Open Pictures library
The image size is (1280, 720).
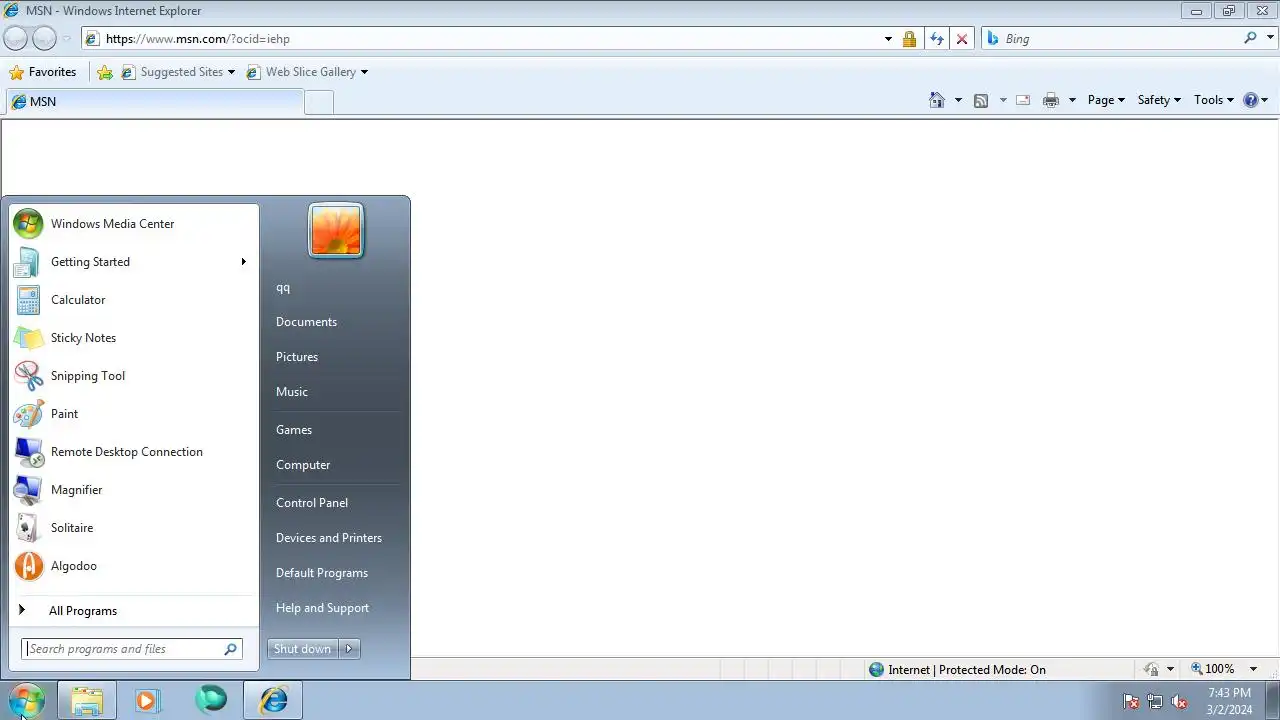pyautogui.click(x=297, y=357)
